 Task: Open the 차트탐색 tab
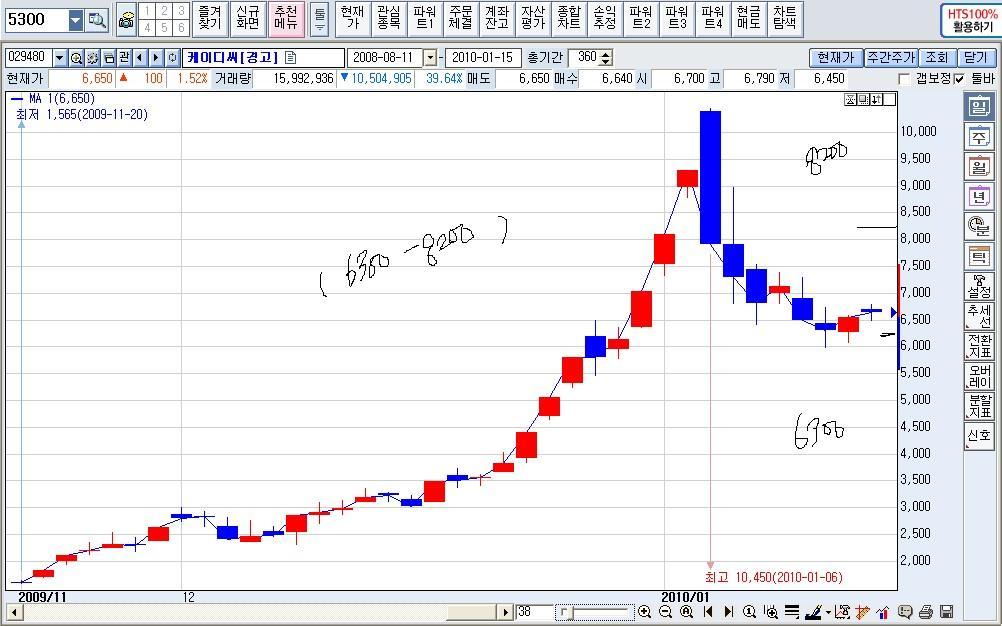click(x=784, y=19)
